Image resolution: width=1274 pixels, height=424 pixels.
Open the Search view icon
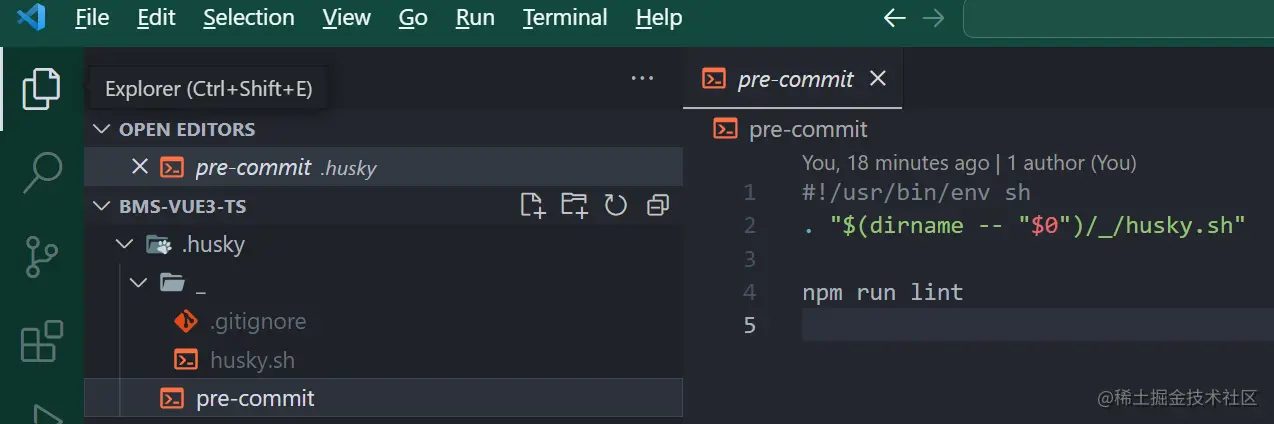(41, 172)
